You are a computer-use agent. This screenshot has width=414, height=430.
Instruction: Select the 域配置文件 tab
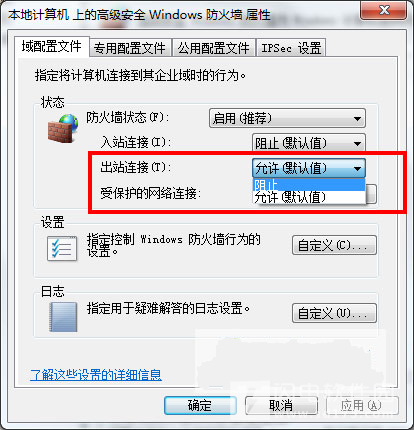(x=52, y=46)
